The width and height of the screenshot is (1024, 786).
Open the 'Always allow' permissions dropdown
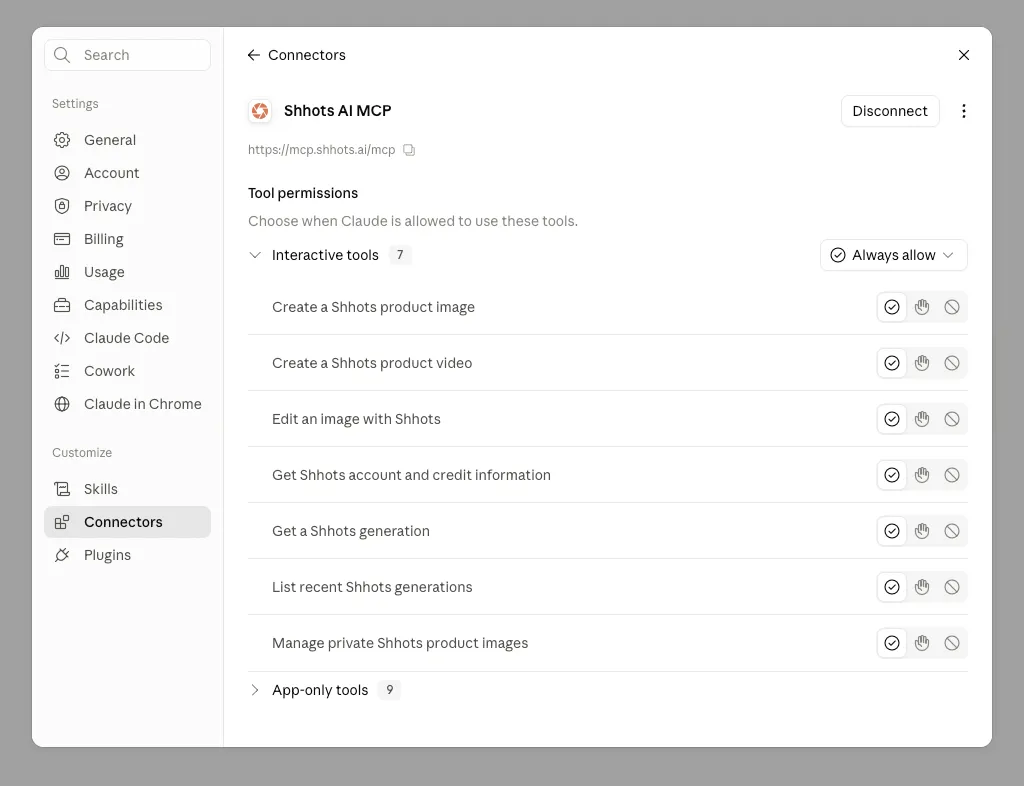893,255
